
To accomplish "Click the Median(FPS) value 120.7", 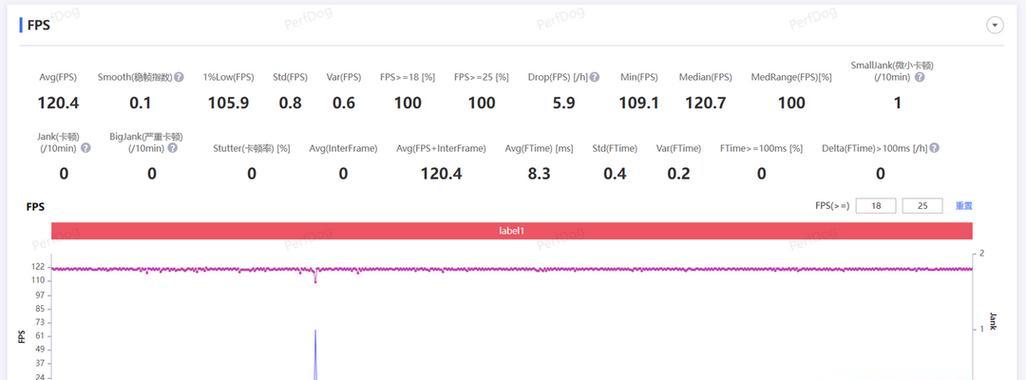I will tap(705, 103).
